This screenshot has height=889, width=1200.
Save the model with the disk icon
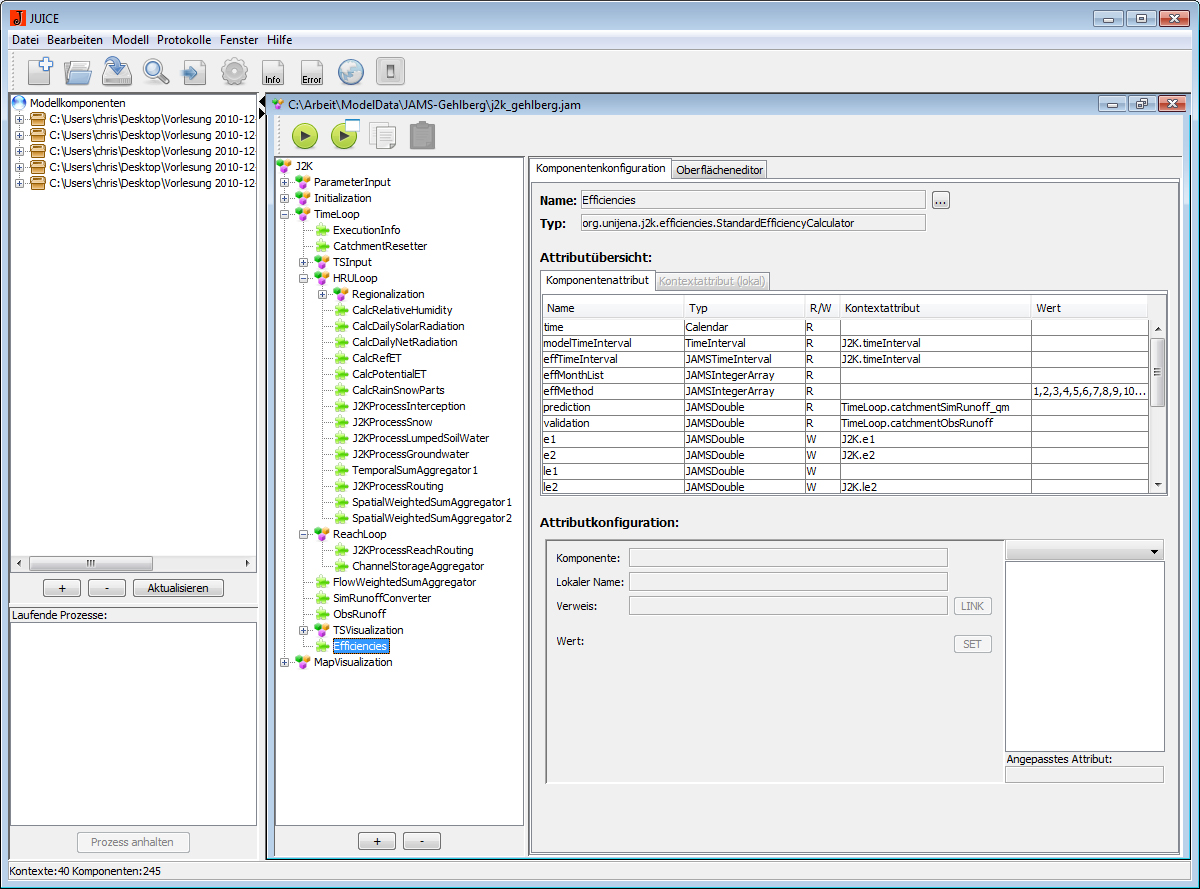[117, 71]
